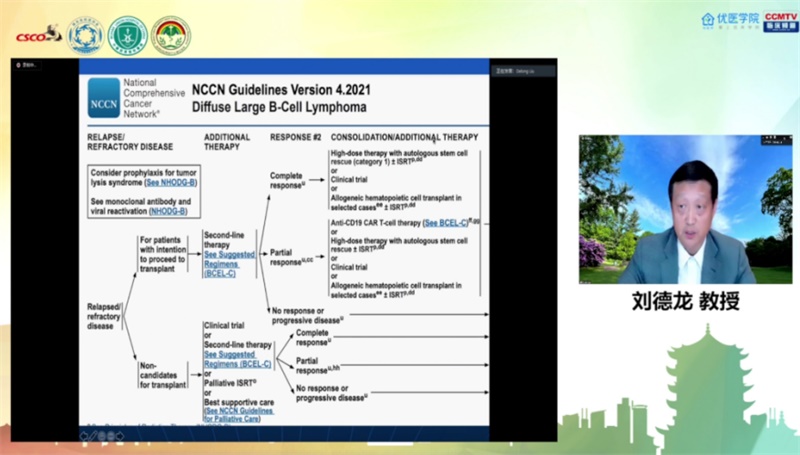This screenshot has width=800, height=455.
Task: Click the 优医学院 brand text
Action: (738, 19)
